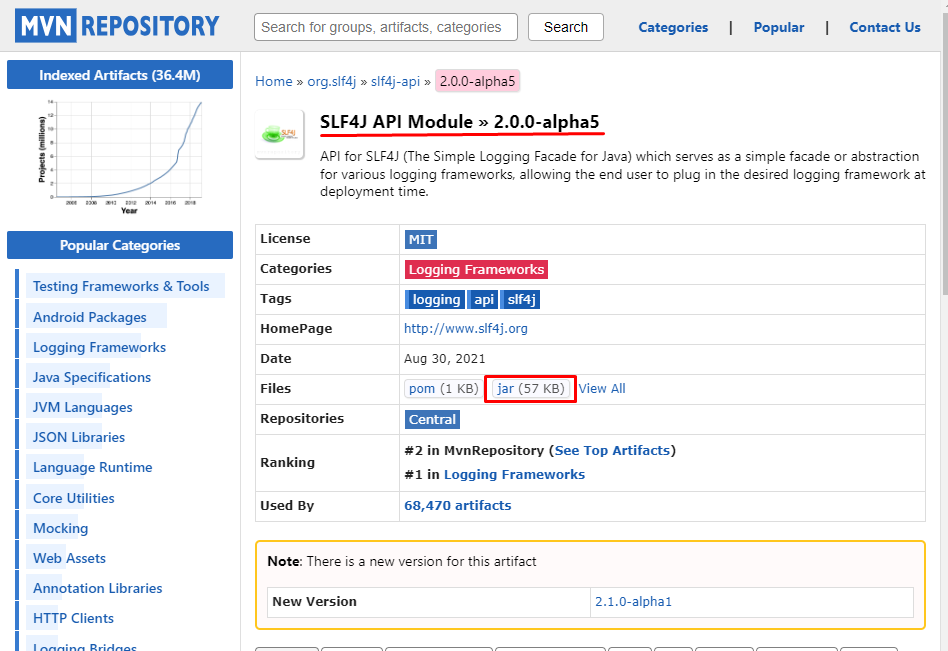Click the Popular Categories header
This screenshot has width=948, height=651.
[120, 245]
